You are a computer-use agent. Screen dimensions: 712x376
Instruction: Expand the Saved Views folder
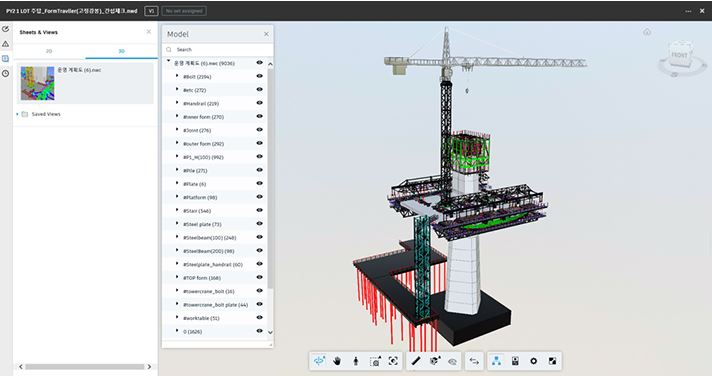point(17,114)
